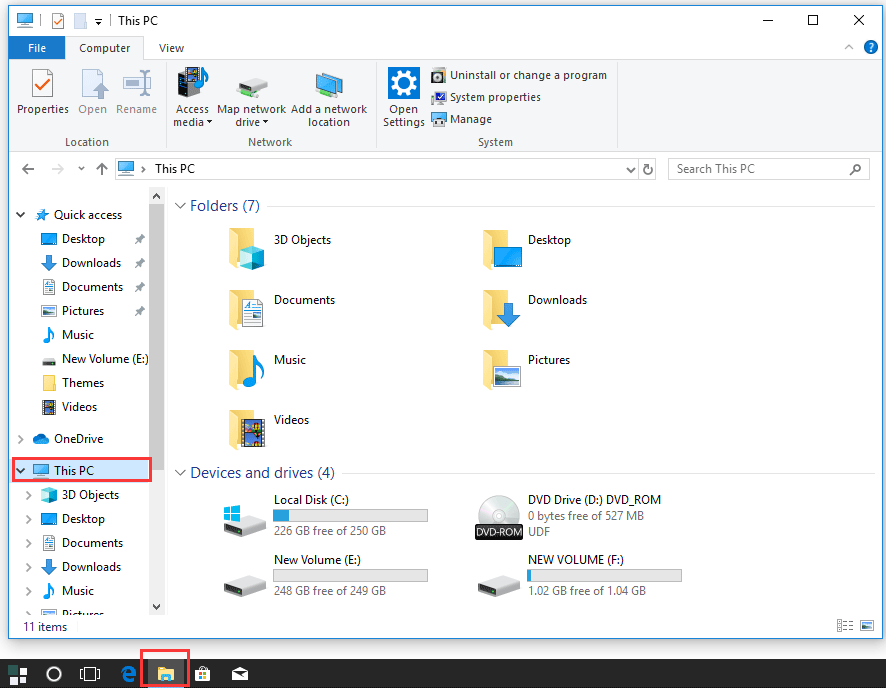Image resolution: width=886 pixels, height=688 pixels.
Task: Click the Manage option
Action: click(462, 119)
